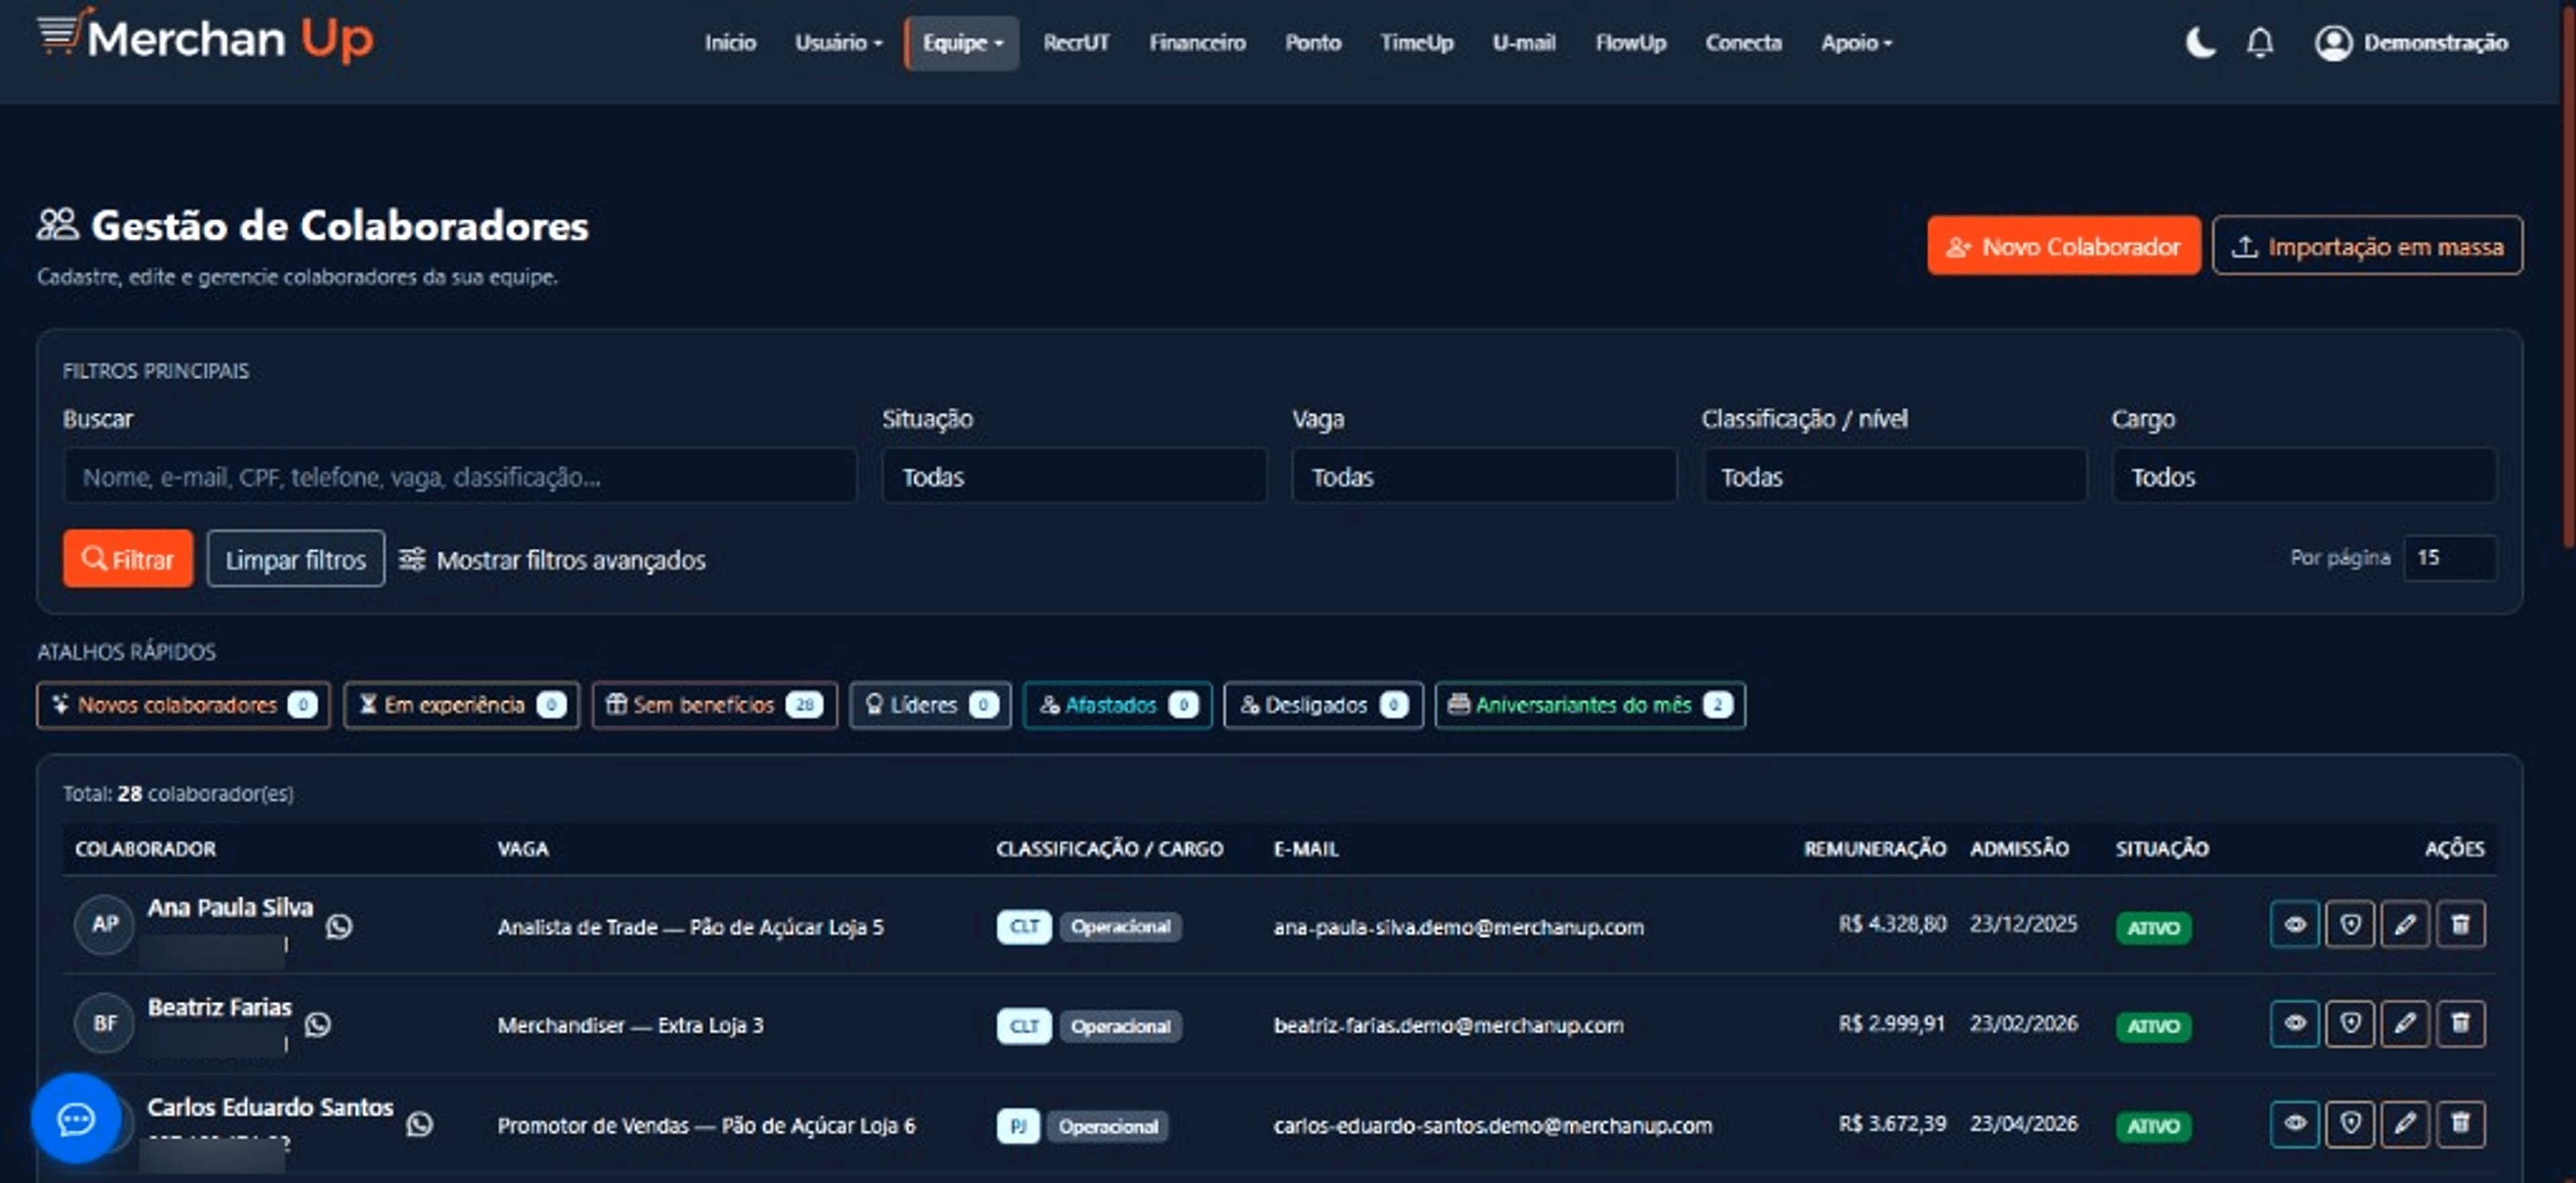Toggle Novos colaboradores quick shortcut
The image size is (2576, 1183).
[x=183, y=705]
